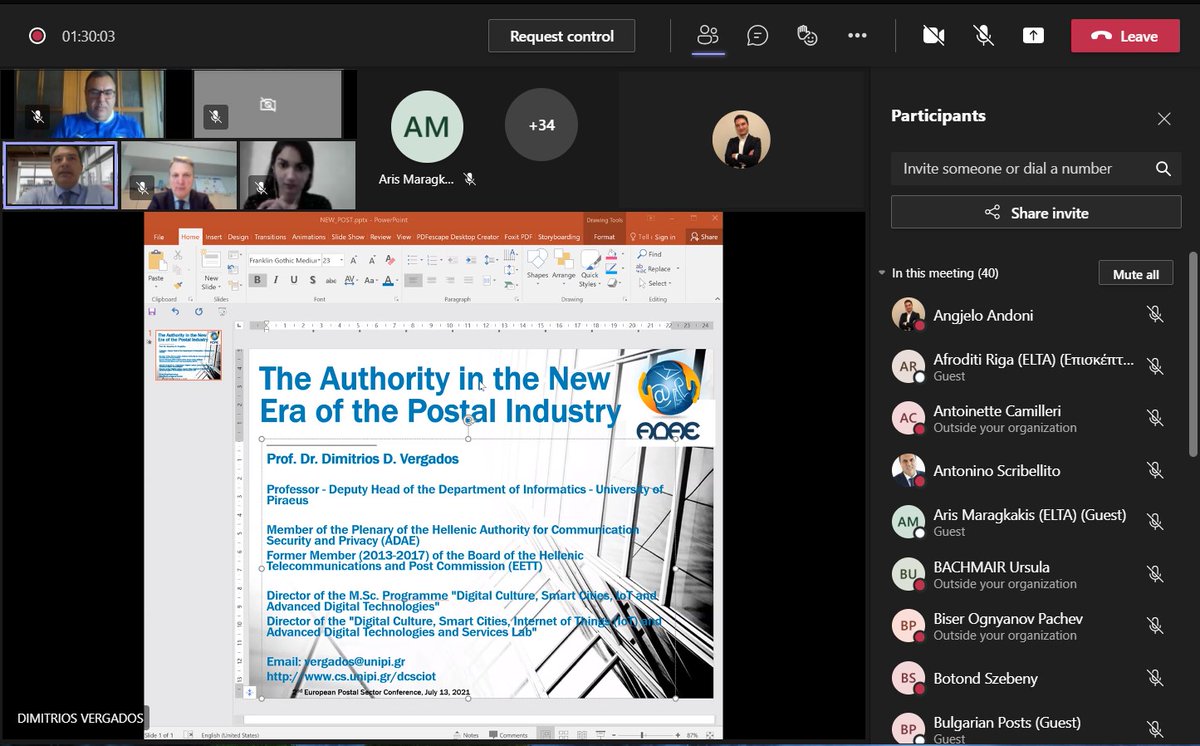This screenshot has height=746, width=1200.
Task: Click Find in PowerPoint Editing group
Action: click(650, 254)
